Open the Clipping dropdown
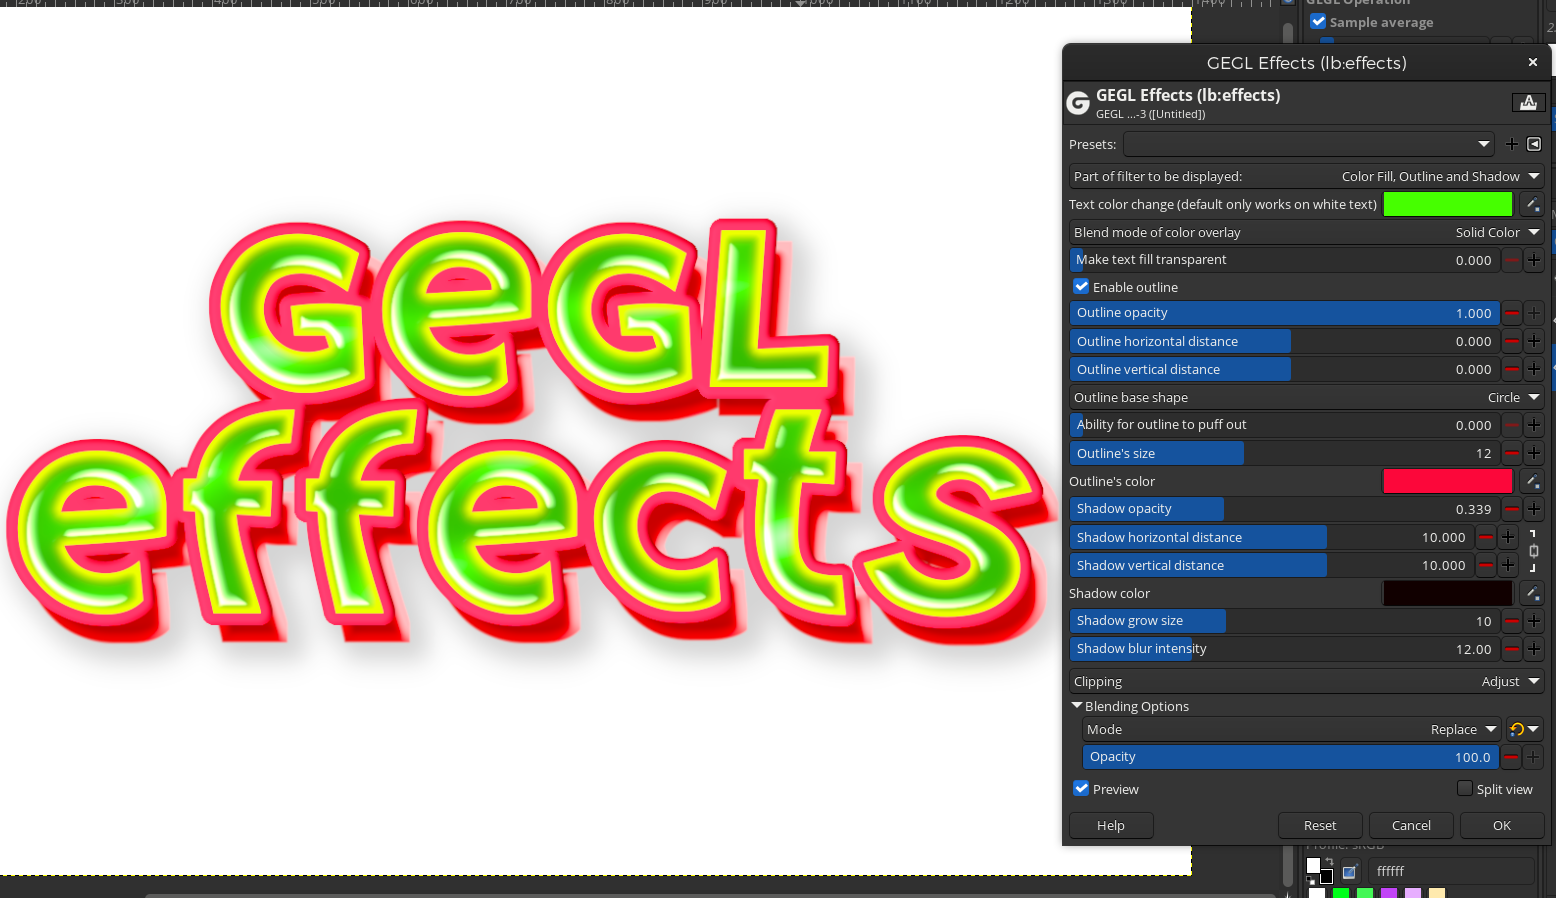The width and height of the screenshot is (1556, 898). pyautogui.click(x=1306, y=681)
